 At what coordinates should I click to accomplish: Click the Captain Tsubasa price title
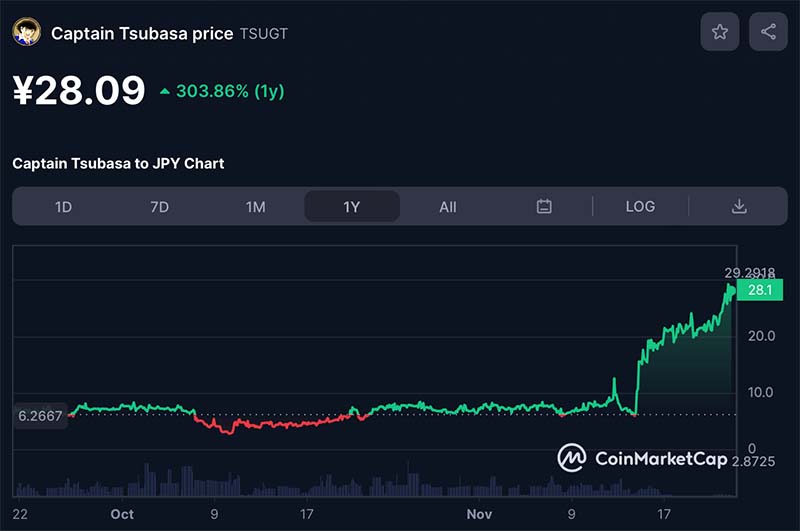point(142,34)
